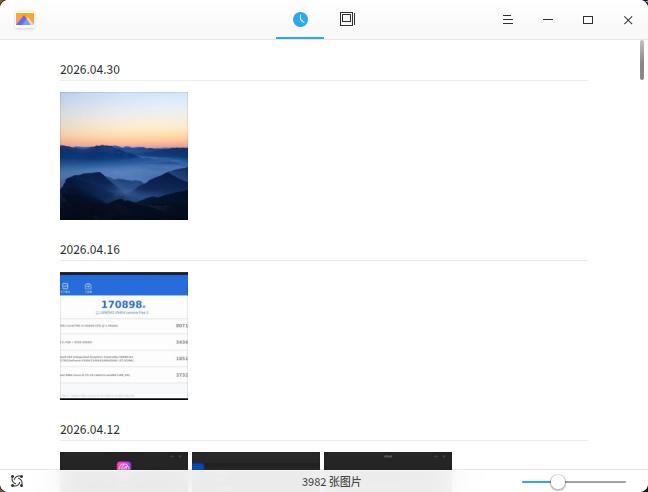Open the 170898 benchmark screenshot thumbnail
Image resolution: width=648 pixels, height=492 pixels.
point(124,336)
